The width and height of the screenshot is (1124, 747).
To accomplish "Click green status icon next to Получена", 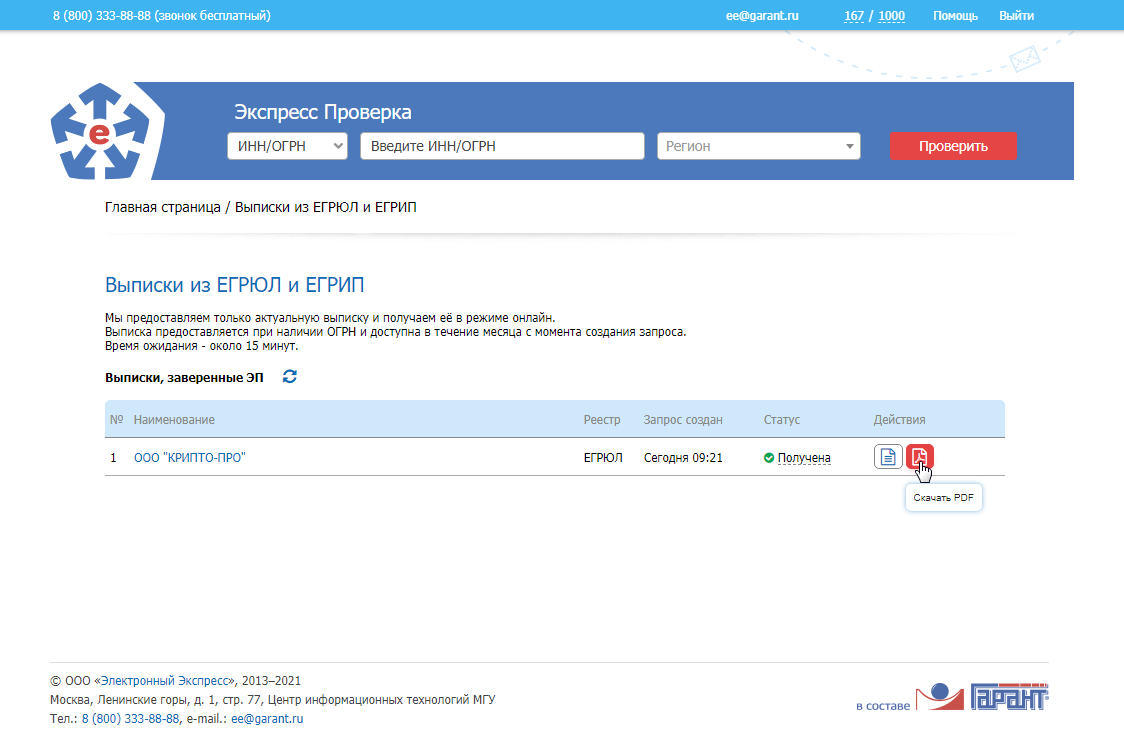I will (769, 458).
